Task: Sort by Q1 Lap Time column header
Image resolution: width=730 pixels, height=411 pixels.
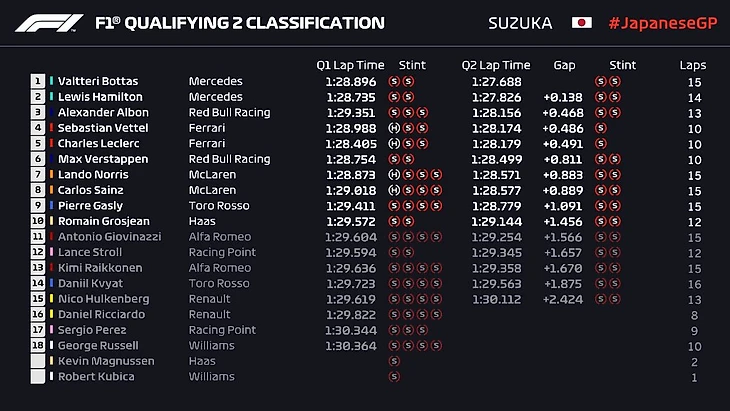Action: point(348,65)
